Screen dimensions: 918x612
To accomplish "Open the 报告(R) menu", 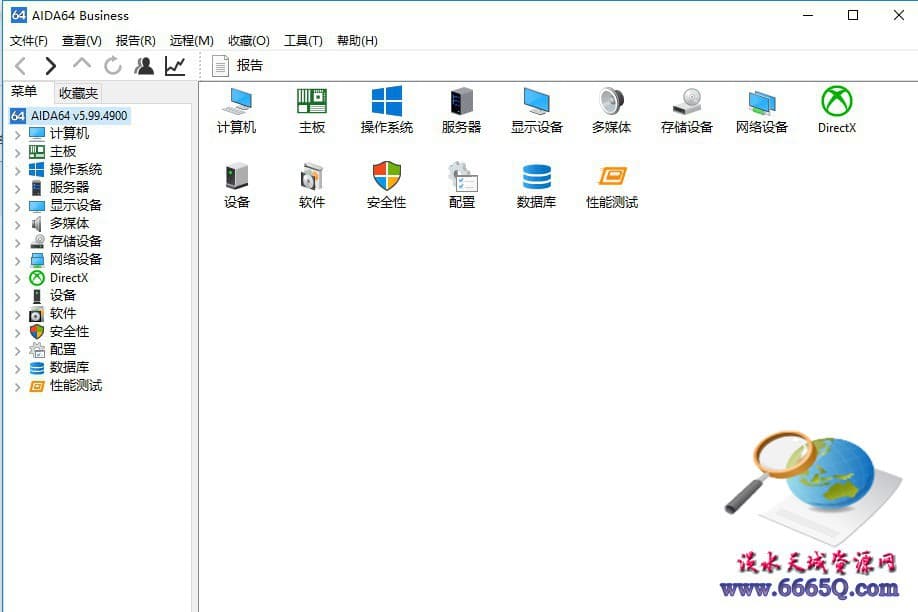I will pos(136,40).
